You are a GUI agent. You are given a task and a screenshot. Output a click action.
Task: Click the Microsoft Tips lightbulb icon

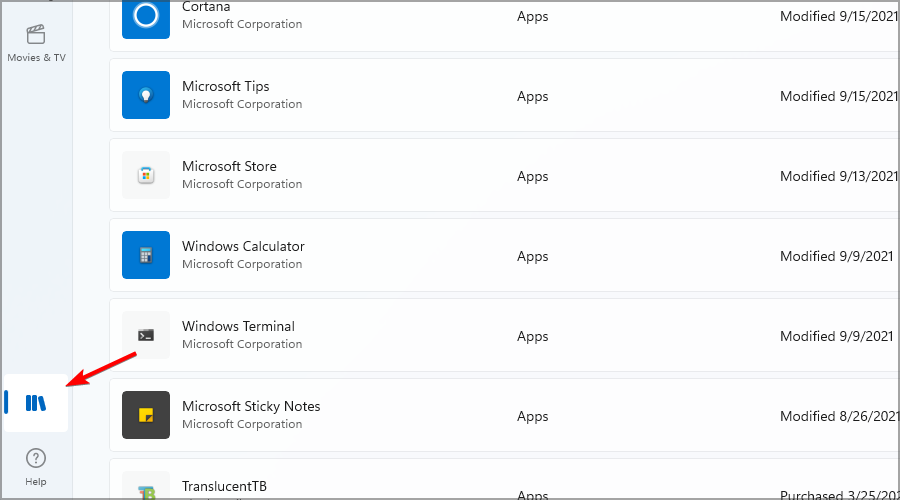pyautogui.click(x=146, y=95)
